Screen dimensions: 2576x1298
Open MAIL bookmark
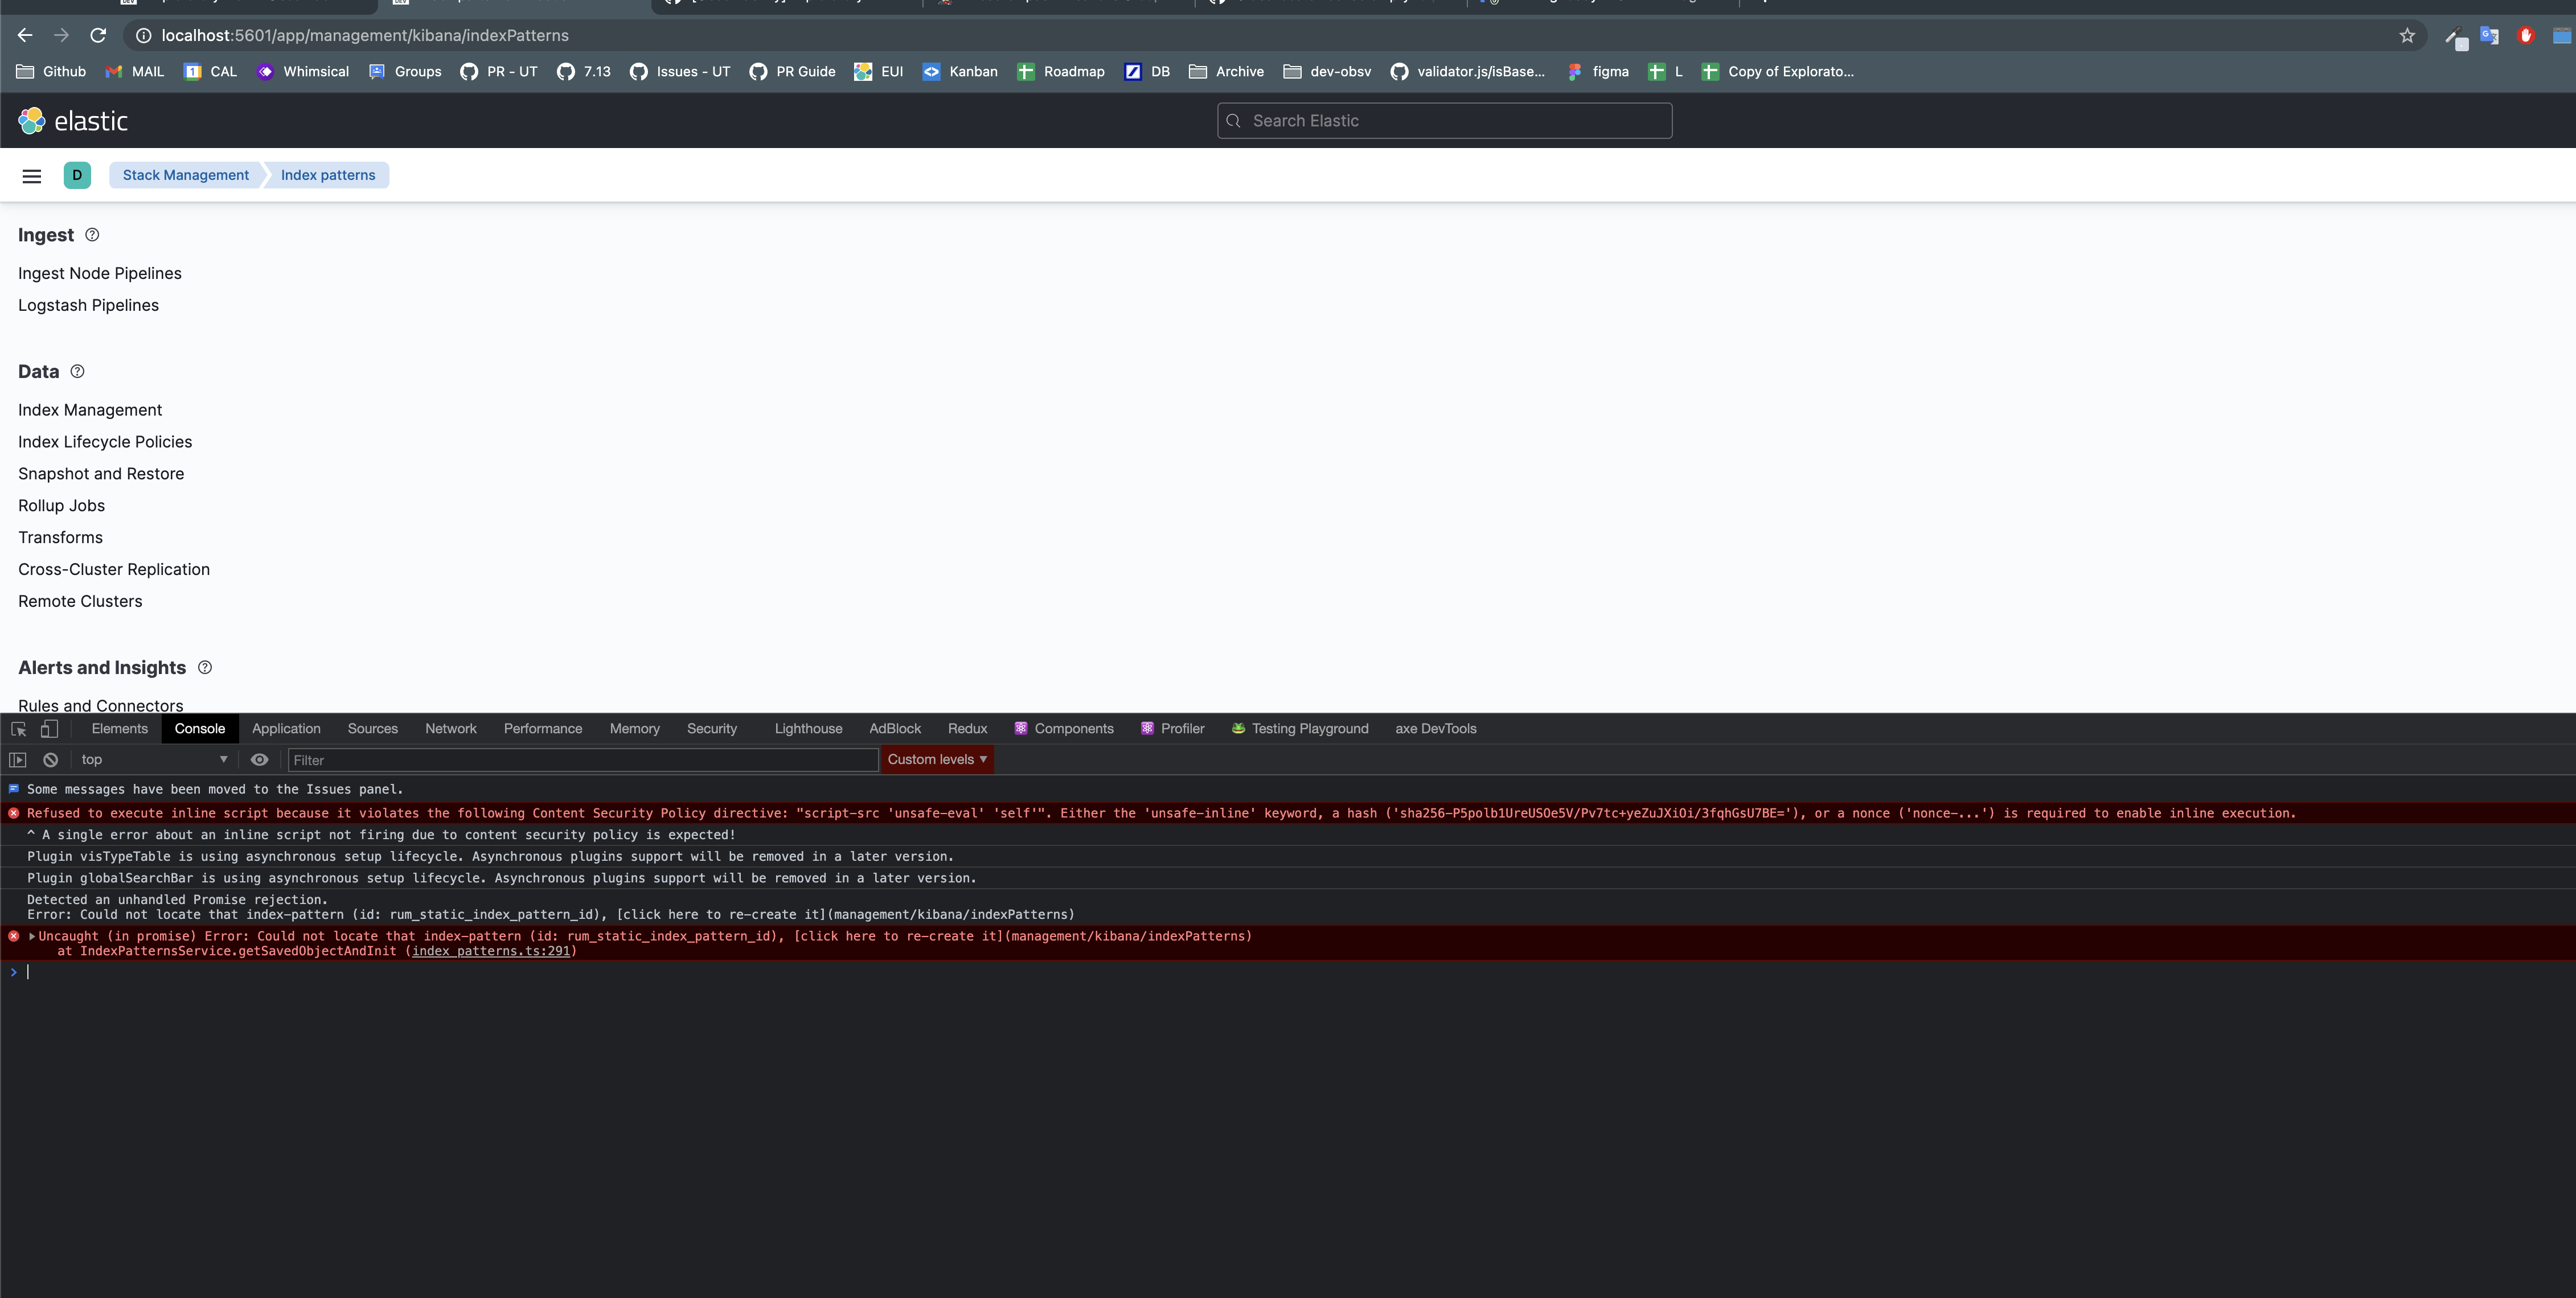(x=135, y=71)
